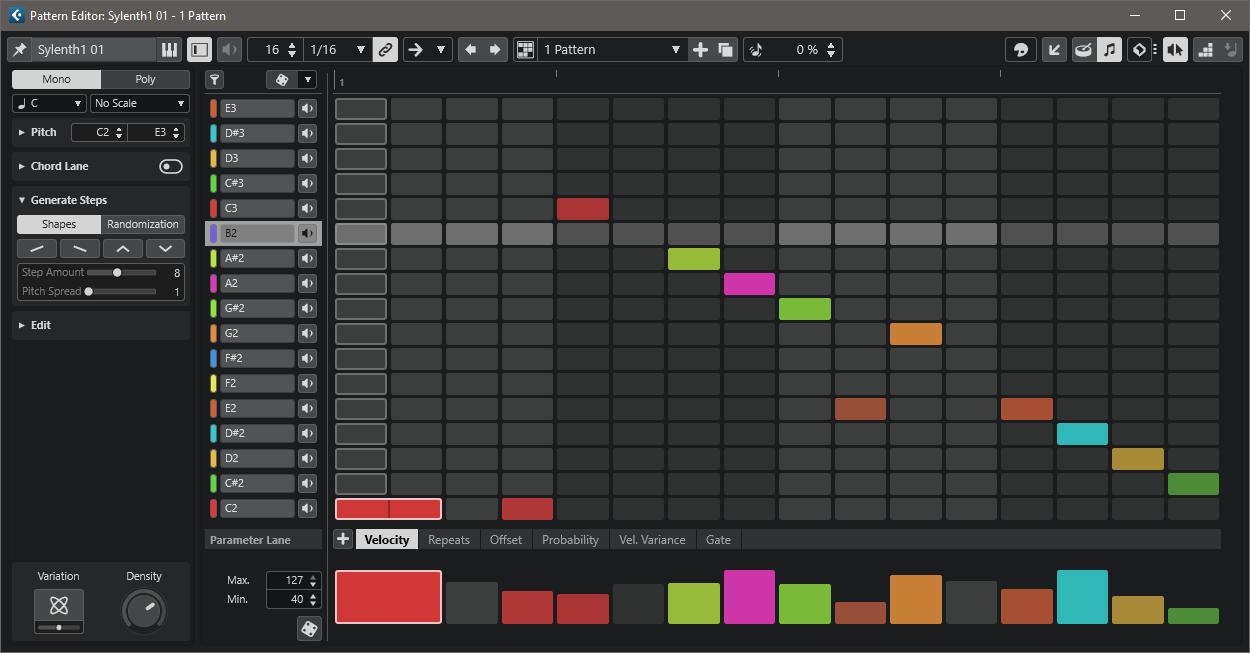This screenshot has height=653, width=1250.
Task: Click the duplicate pattern icon
Action: click(725, 50)
